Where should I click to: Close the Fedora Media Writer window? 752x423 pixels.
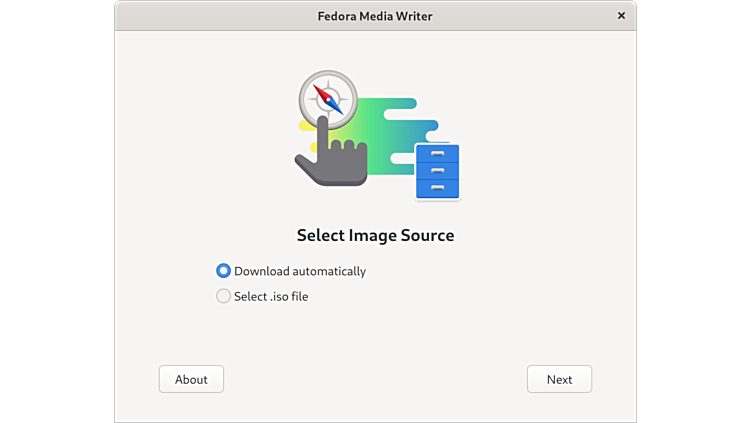coord(621,16)
